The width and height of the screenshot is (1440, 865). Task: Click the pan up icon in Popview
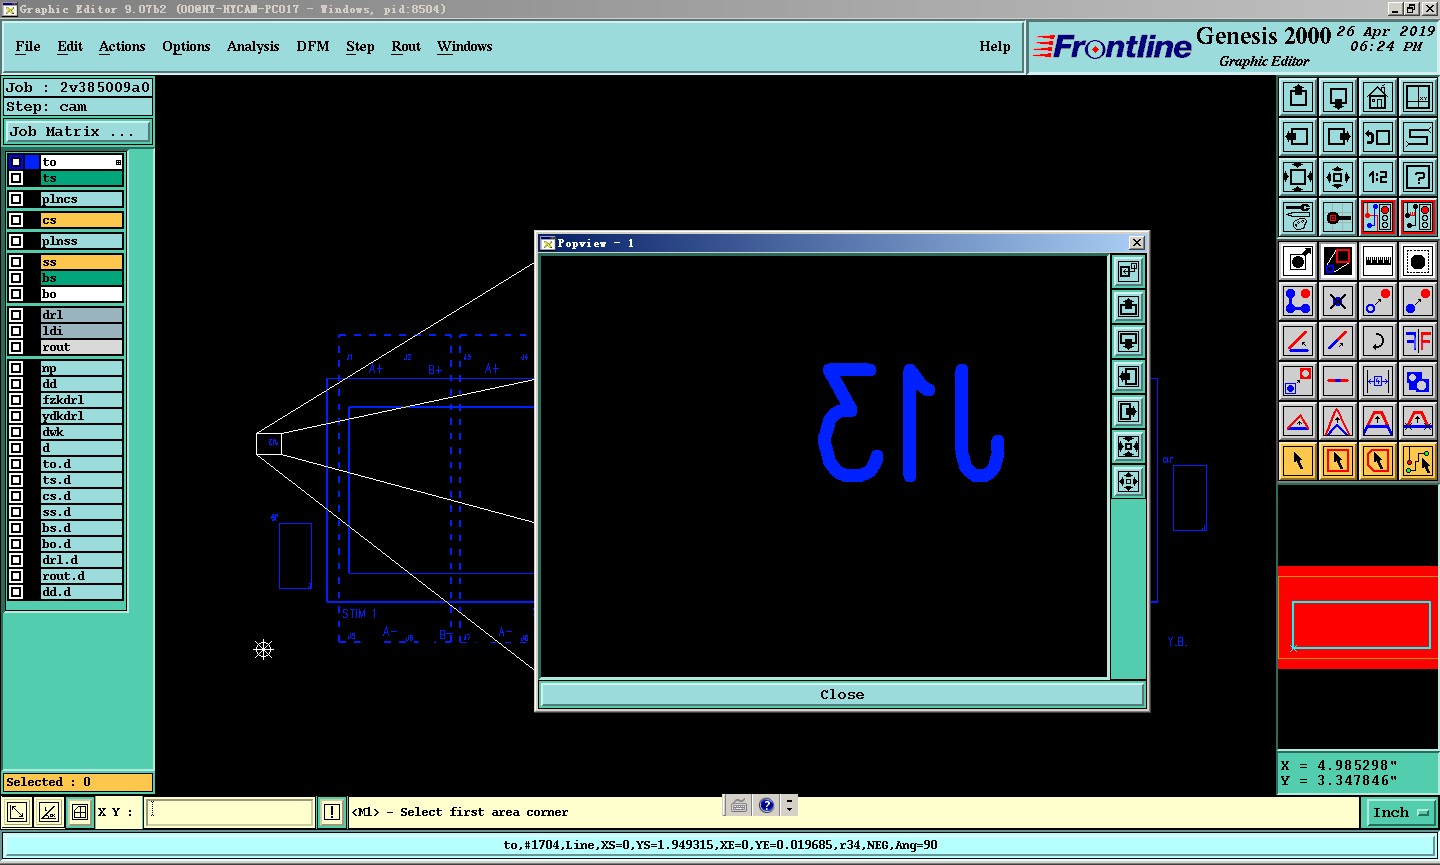coord(1128,307)
